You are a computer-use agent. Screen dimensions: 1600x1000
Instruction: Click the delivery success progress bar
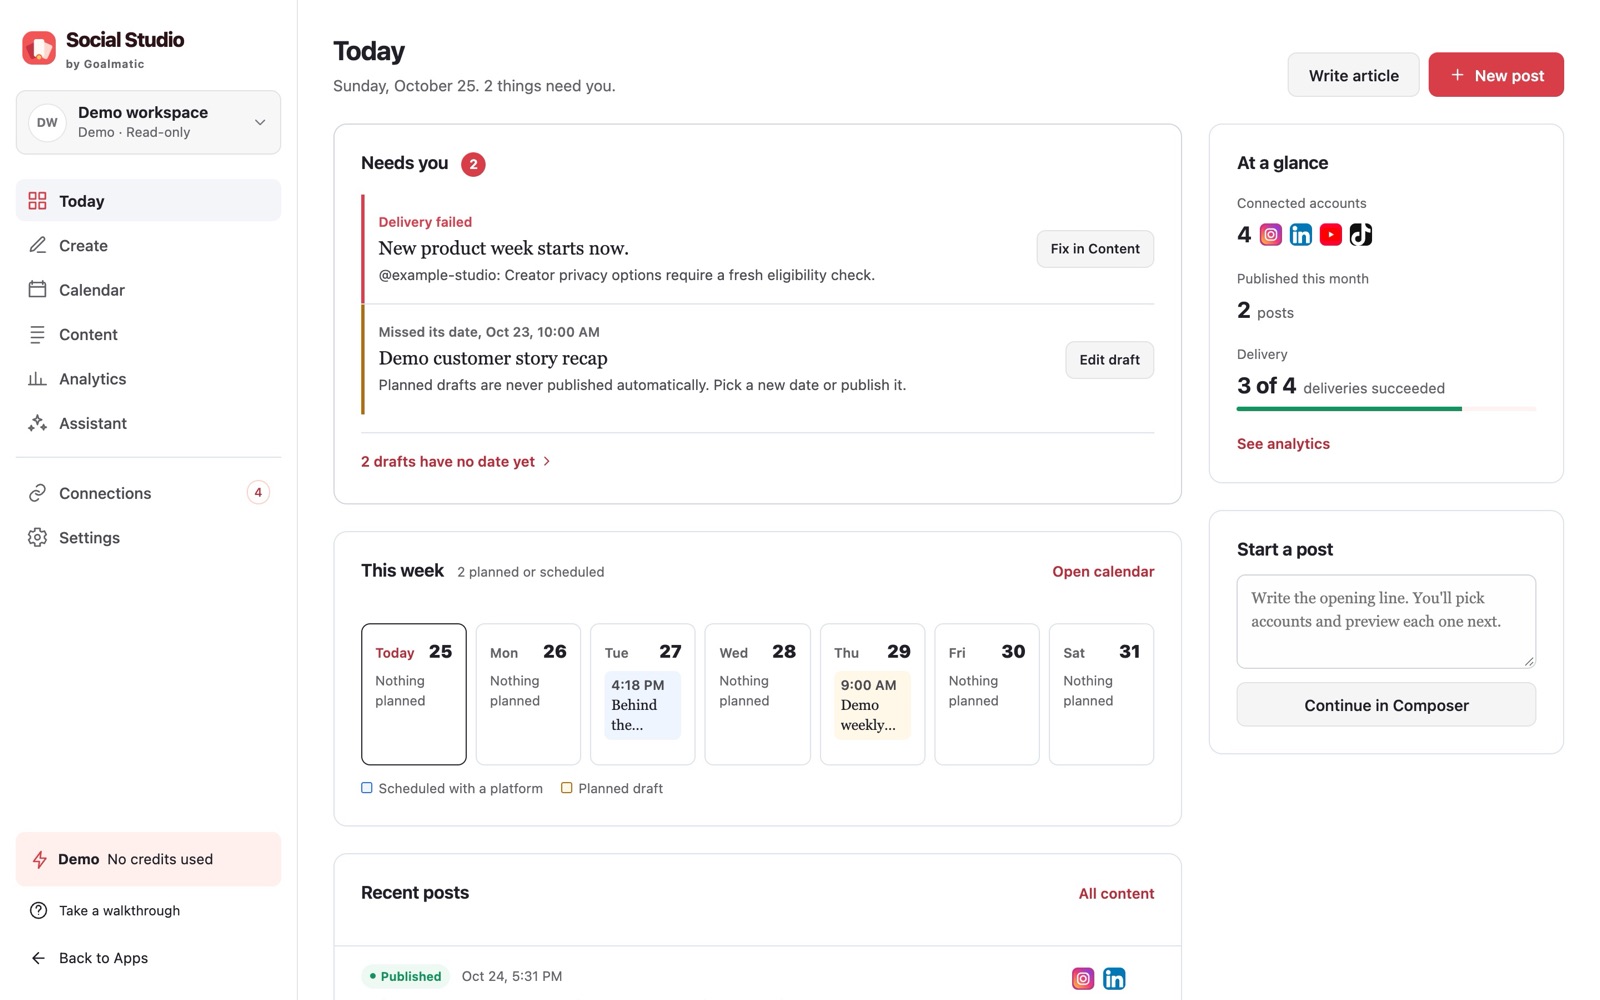point(1386,408)
